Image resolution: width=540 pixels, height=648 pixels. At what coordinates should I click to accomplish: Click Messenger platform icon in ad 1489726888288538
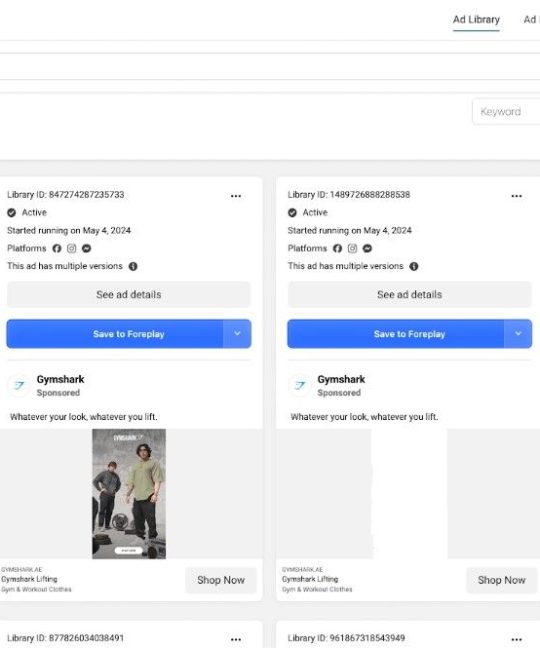coord(367,248)
